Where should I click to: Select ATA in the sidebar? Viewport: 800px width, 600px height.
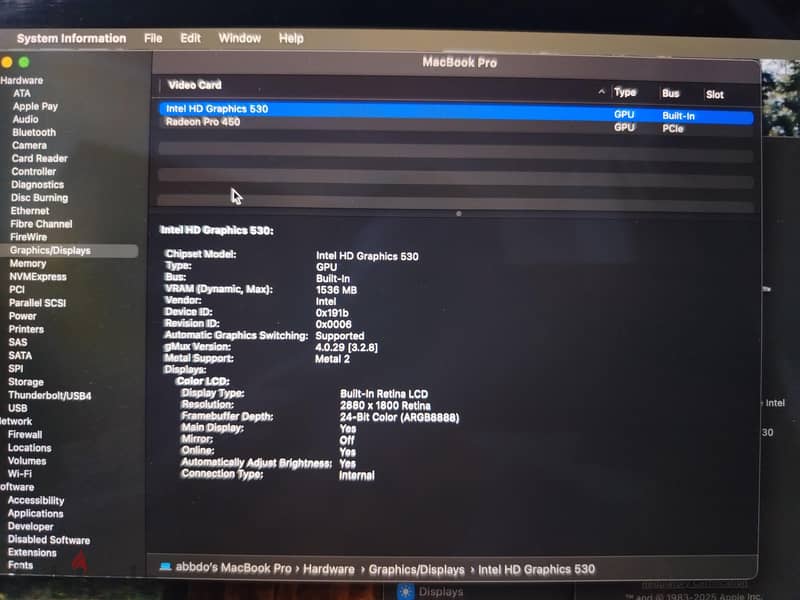coord(22,93)
